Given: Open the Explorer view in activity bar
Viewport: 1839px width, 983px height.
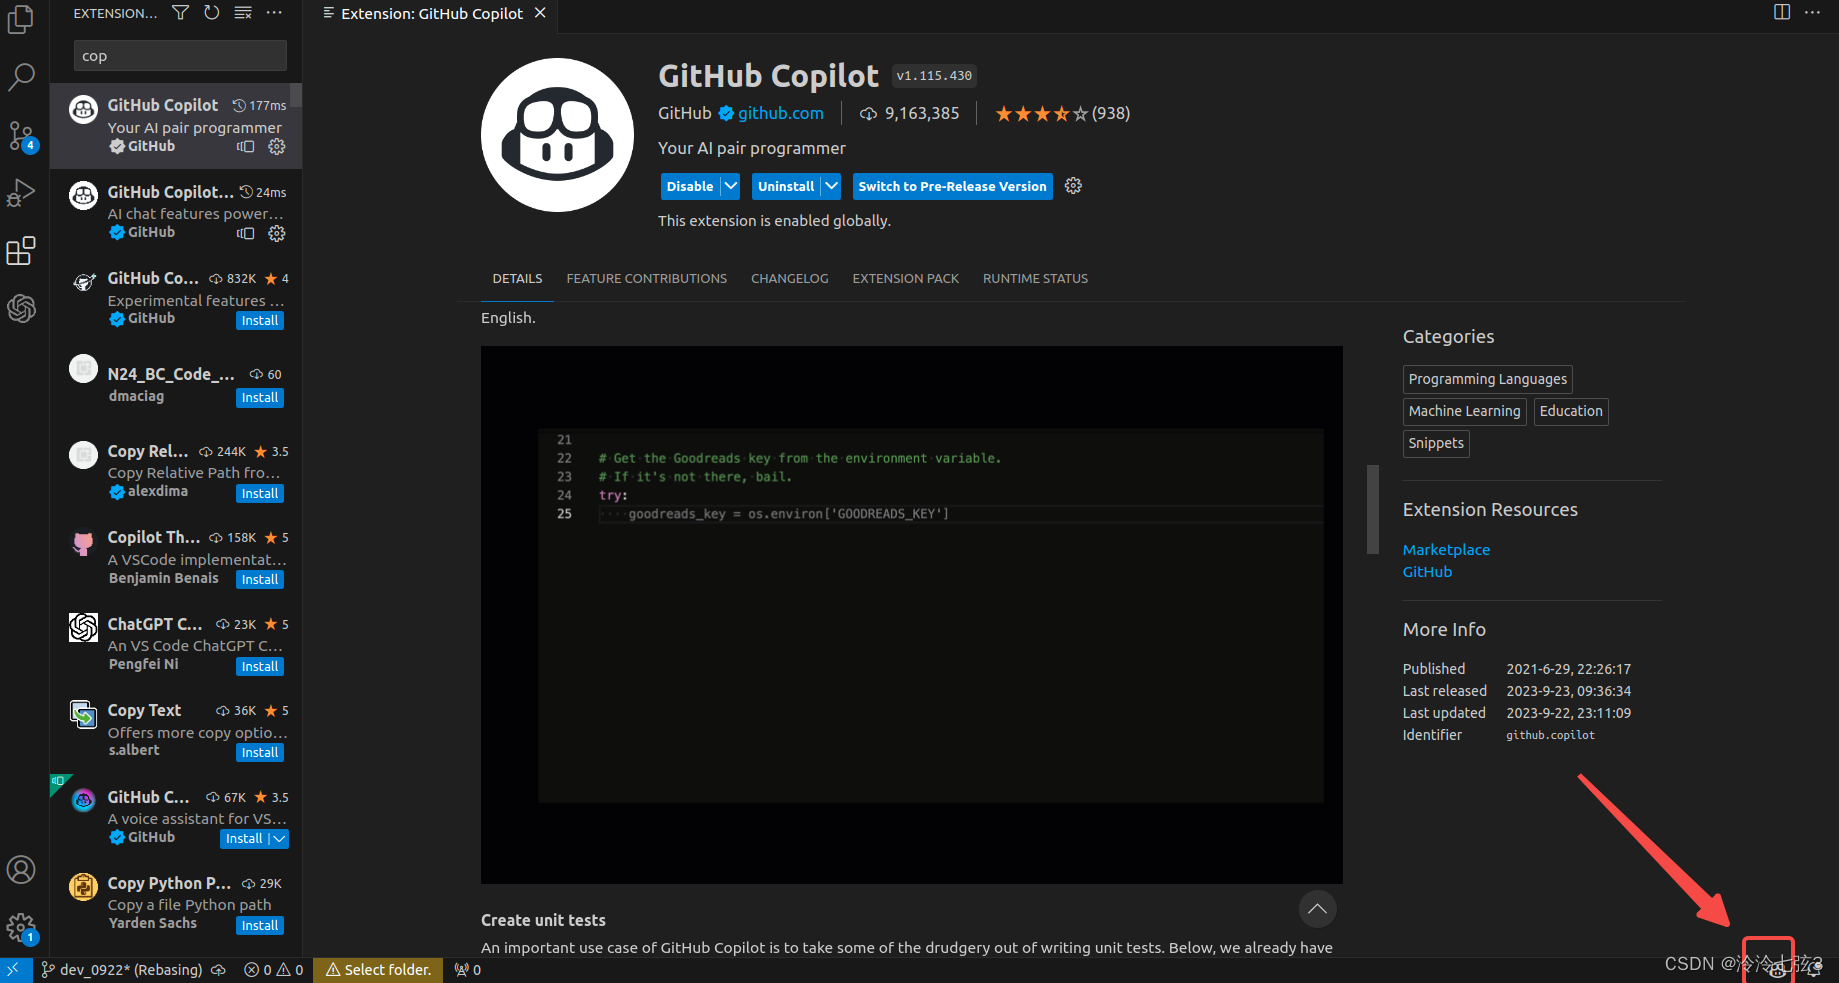Looking at the screenshot, I should pyautogui.click(x=21, y=20).
